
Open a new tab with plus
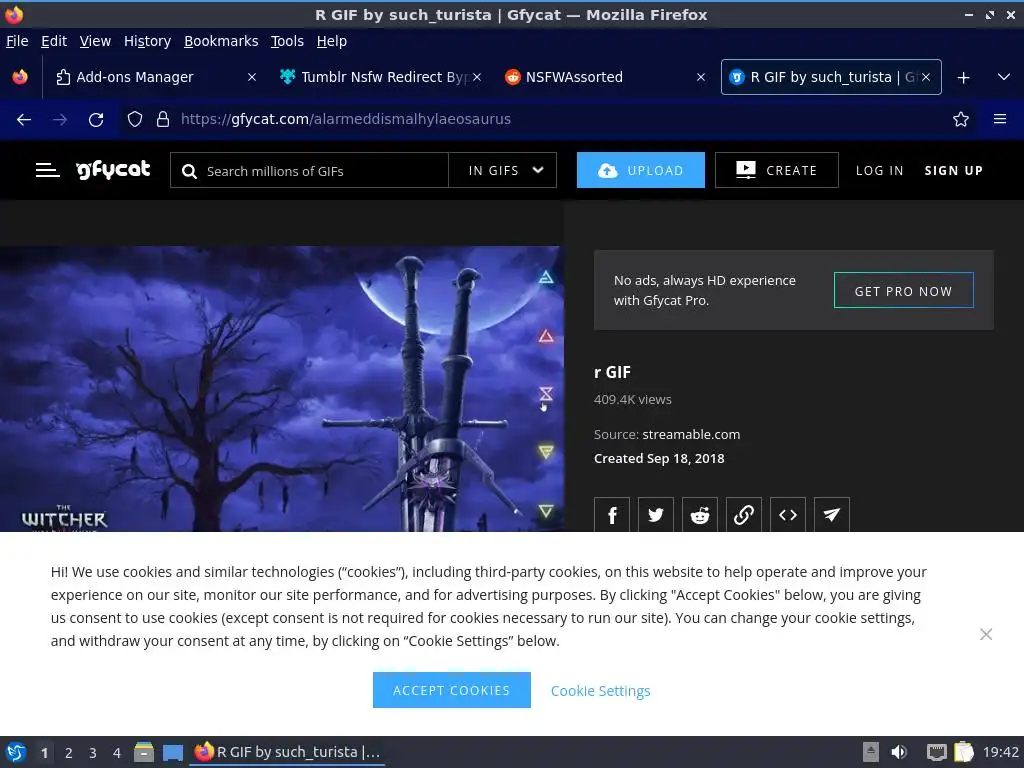point(963,77)
